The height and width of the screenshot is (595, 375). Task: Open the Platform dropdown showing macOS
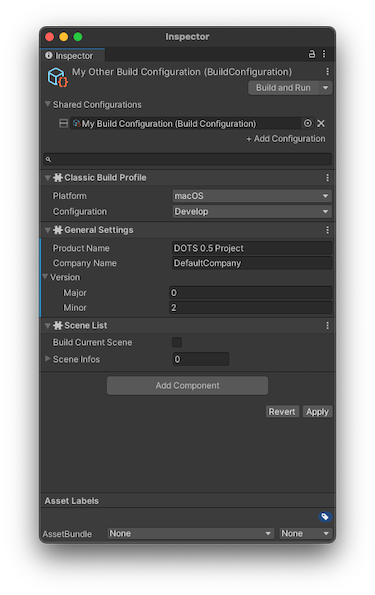click(x=252, y=196)
